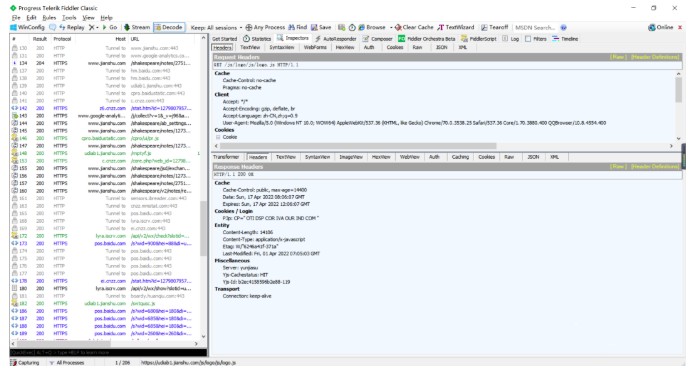Click Header Definitions link in Request Headers

click(655, 57)
